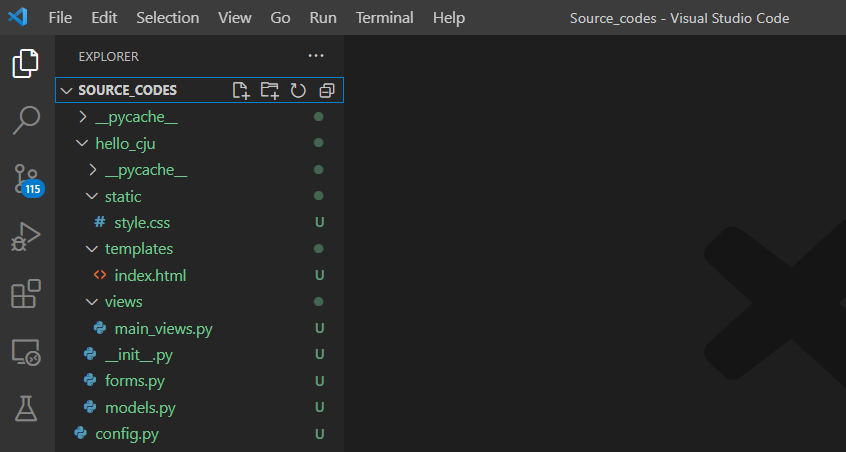Click the git status dot of hello_cju folder
This screenshot has height=452, width=846.
(x=318, y=143)
